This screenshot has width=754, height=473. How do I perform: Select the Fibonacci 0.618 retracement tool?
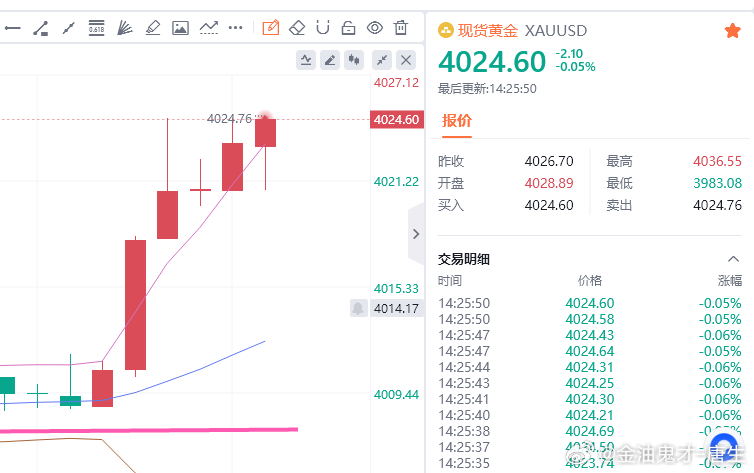click(x=97, y=28)
